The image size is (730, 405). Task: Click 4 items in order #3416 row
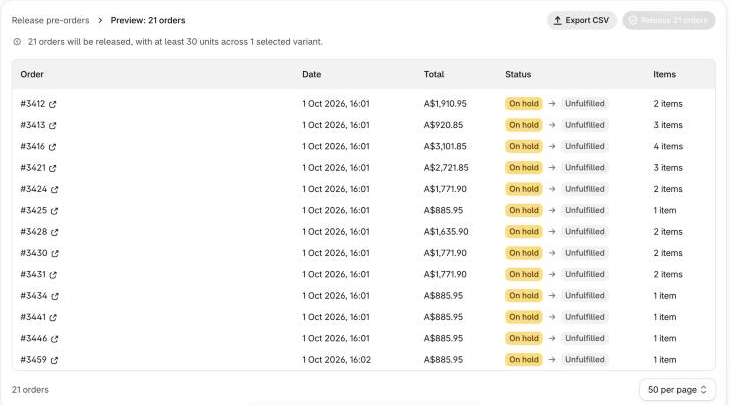coord(668,147)
